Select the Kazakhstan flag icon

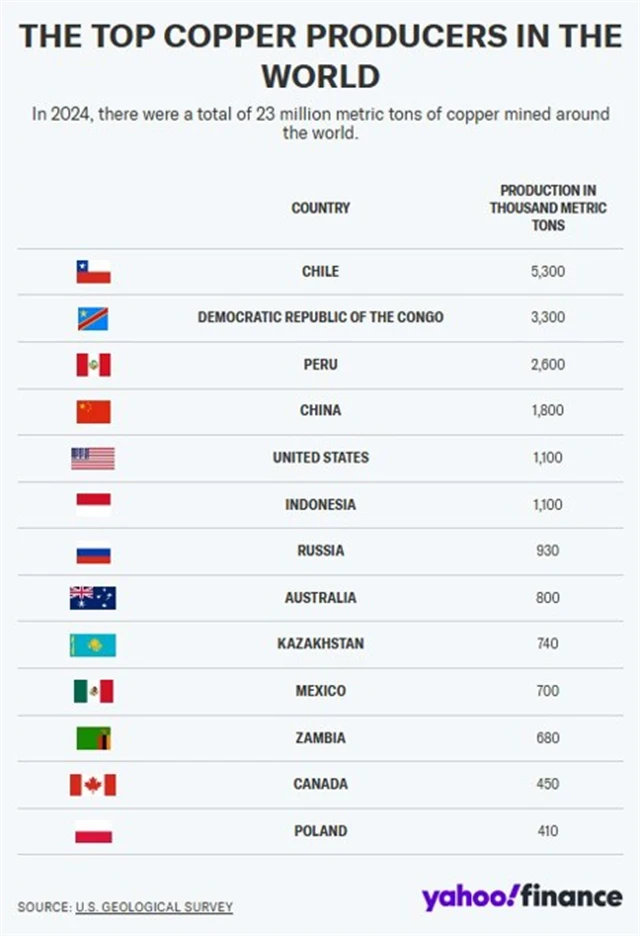[93, 644]
